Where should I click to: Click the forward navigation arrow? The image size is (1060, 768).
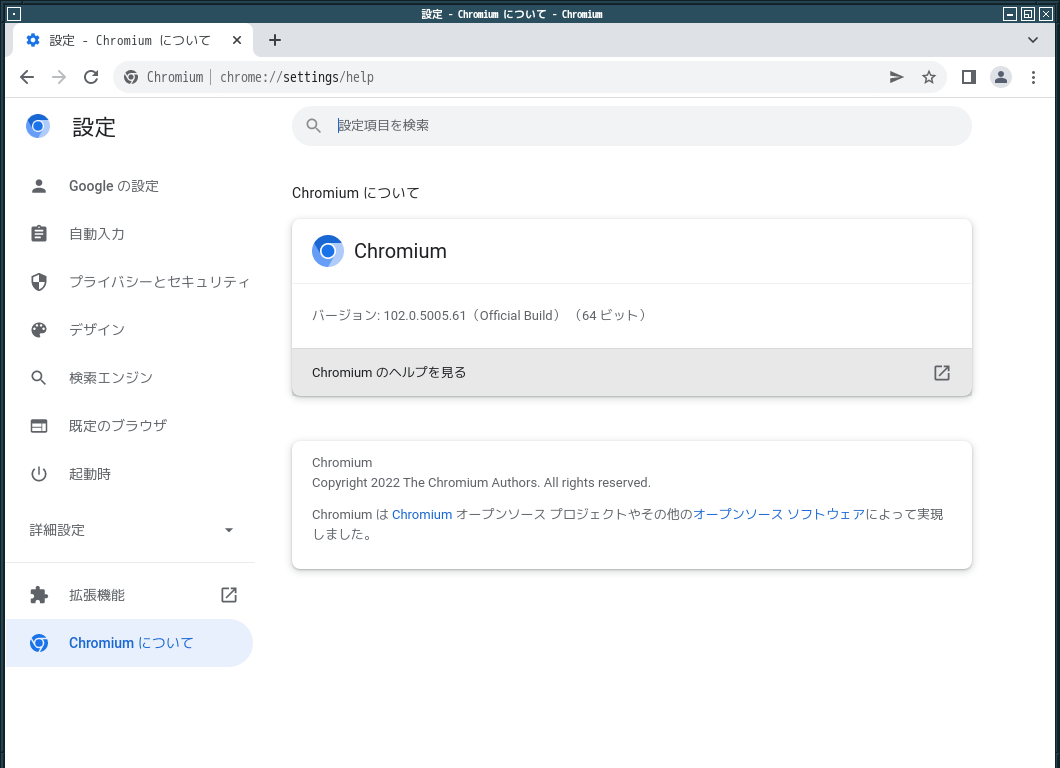[x=59, y=77]
